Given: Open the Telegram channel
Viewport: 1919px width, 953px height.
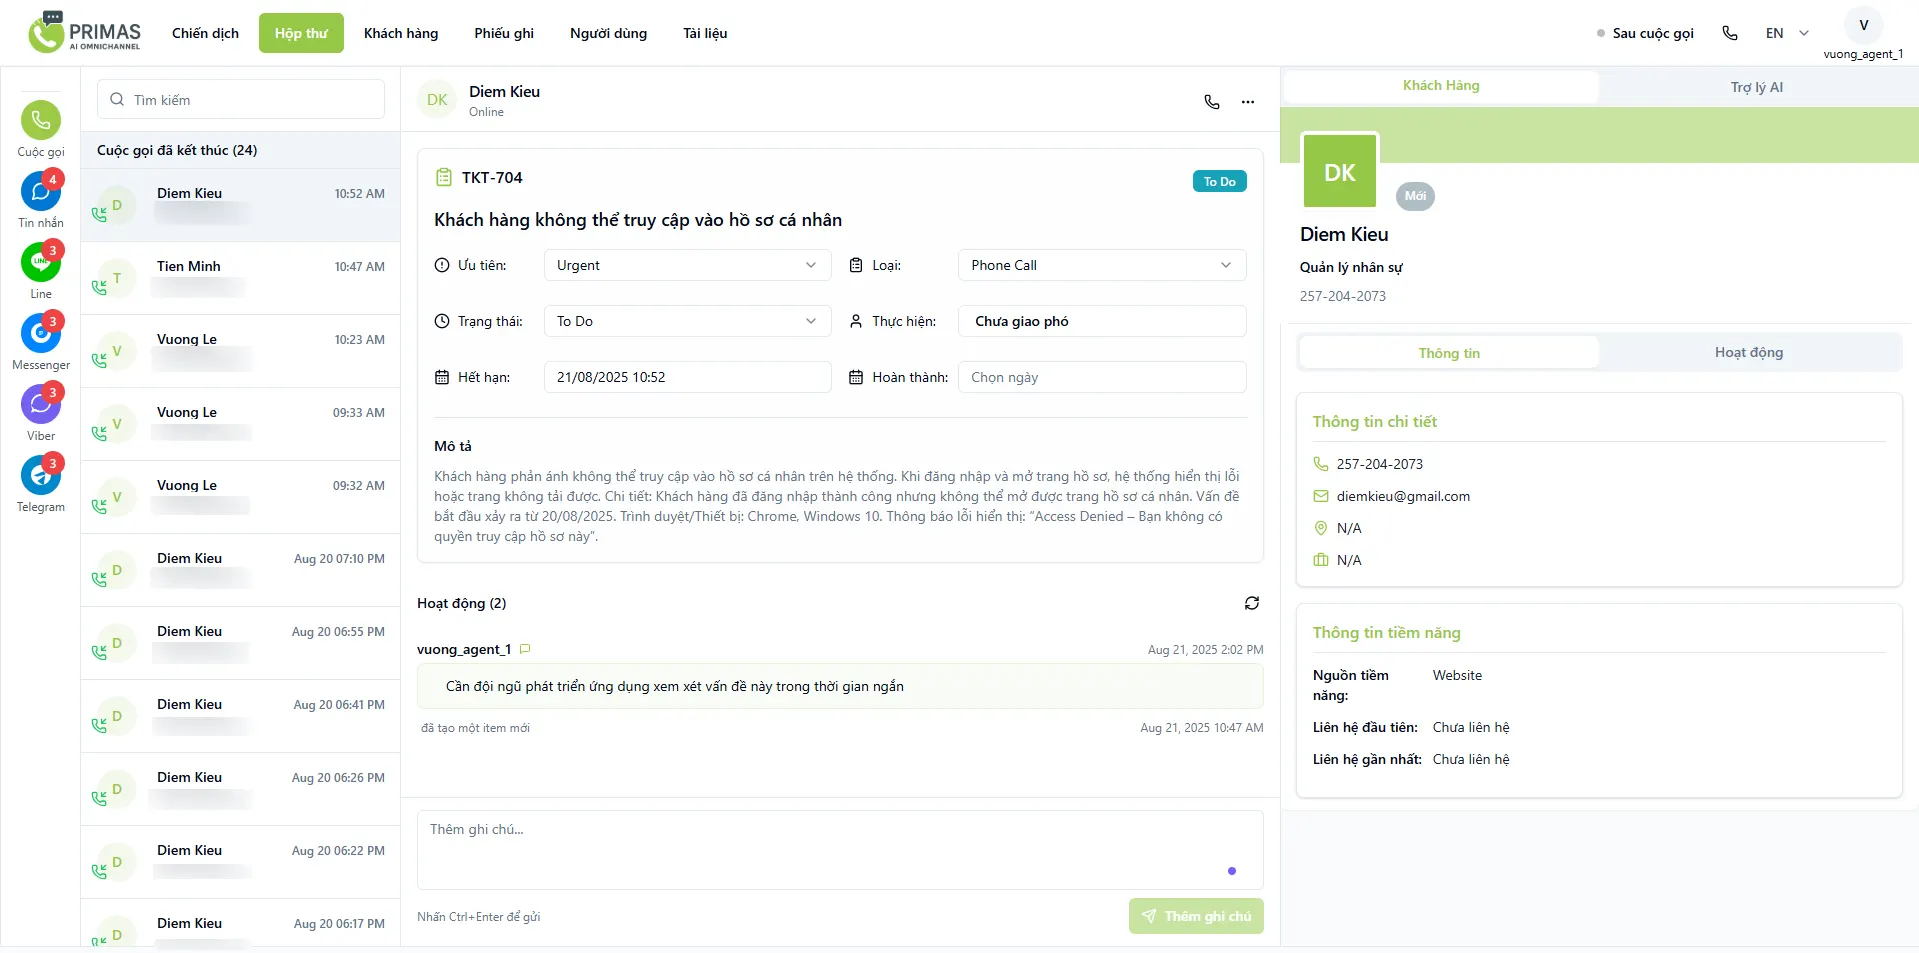Looking at the screenshot, I should [x=41, y=476].
